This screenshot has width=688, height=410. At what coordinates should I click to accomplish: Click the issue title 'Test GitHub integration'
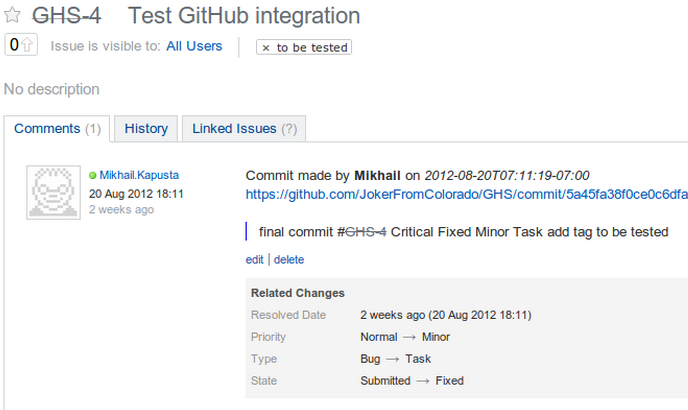click(x=244, y=16)
